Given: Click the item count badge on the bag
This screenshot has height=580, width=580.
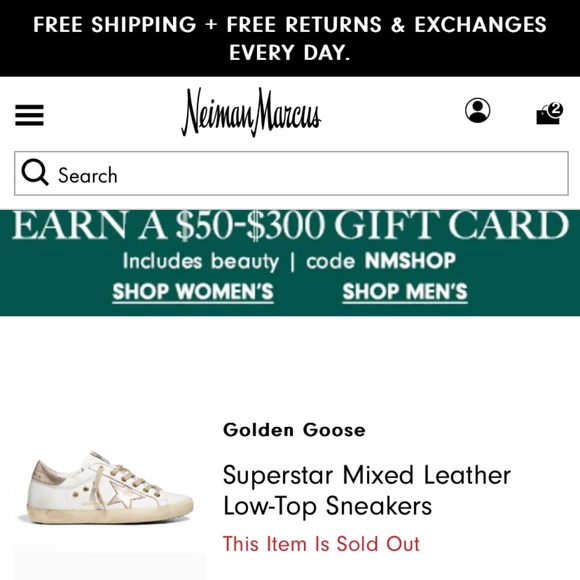Looking at the screenshot, I should (x=556, y=109).
